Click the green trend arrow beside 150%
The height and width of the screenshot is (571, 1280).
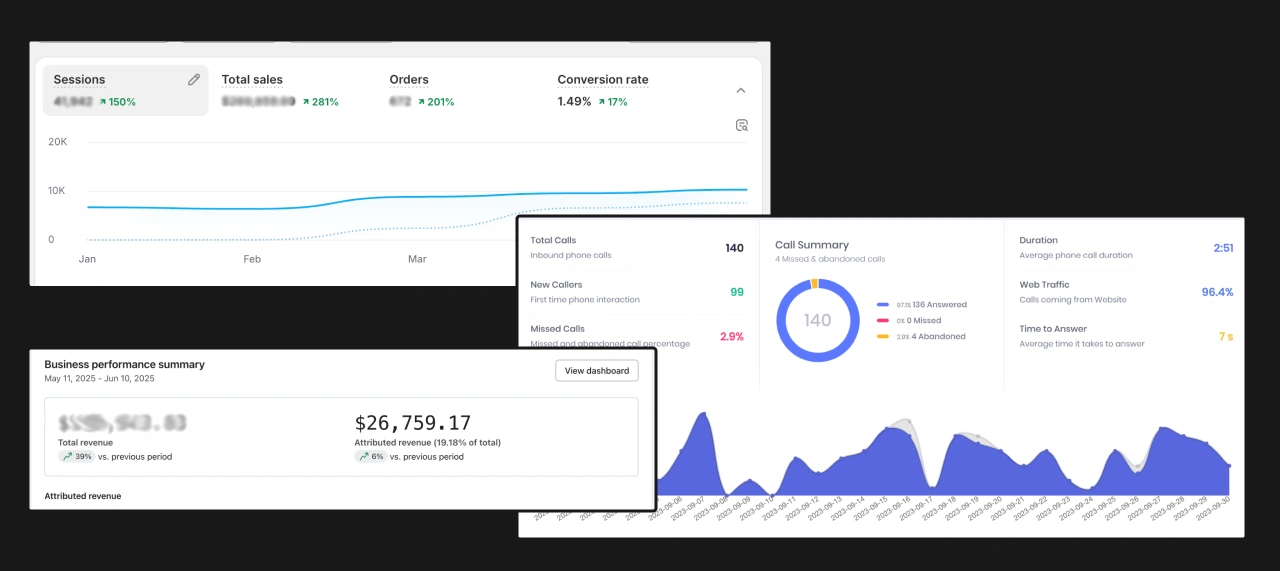pos(102,102)
